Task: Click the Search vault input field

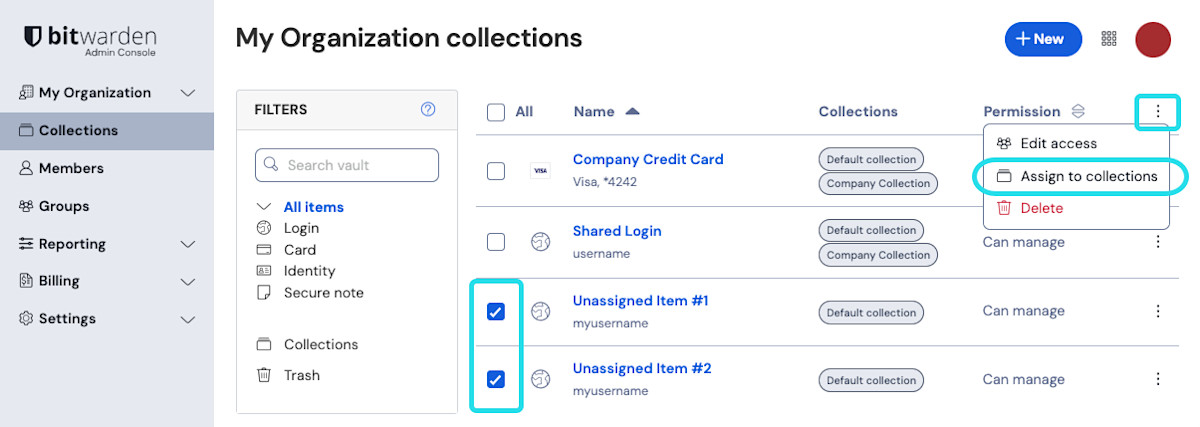Action: [x=347, y=165]
